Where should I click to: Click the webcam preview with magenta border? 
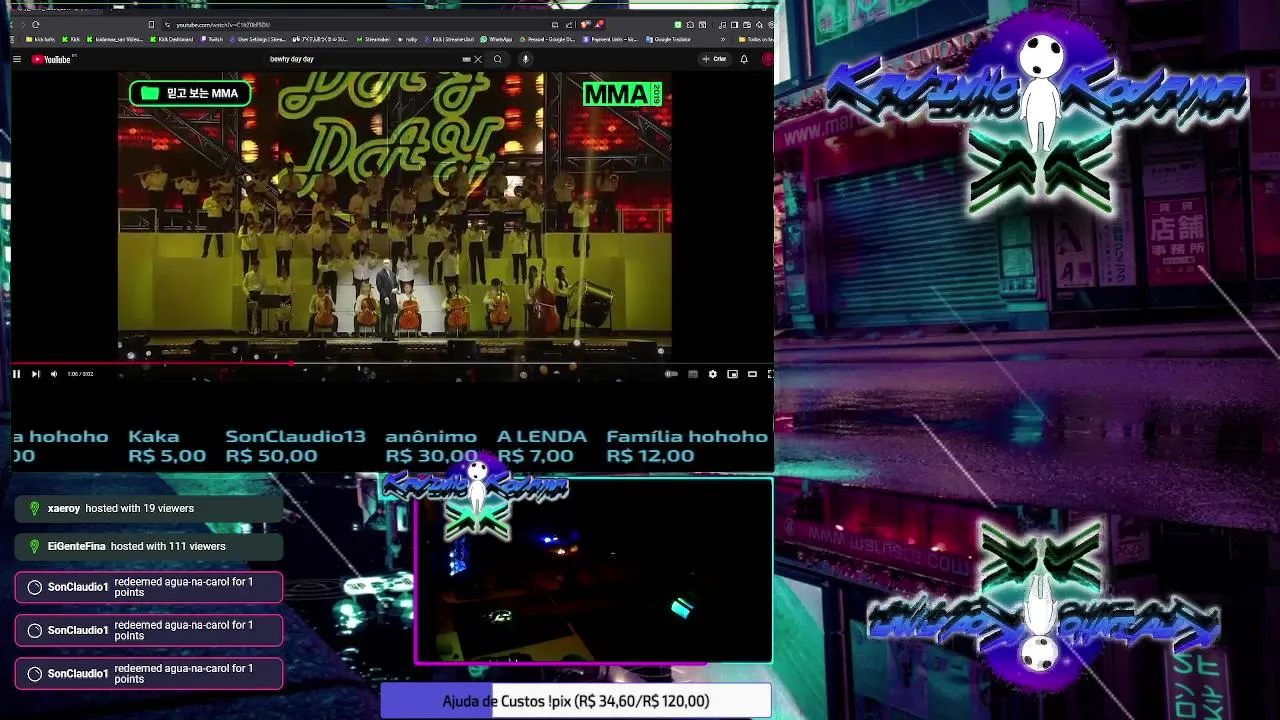coord(593,571)
